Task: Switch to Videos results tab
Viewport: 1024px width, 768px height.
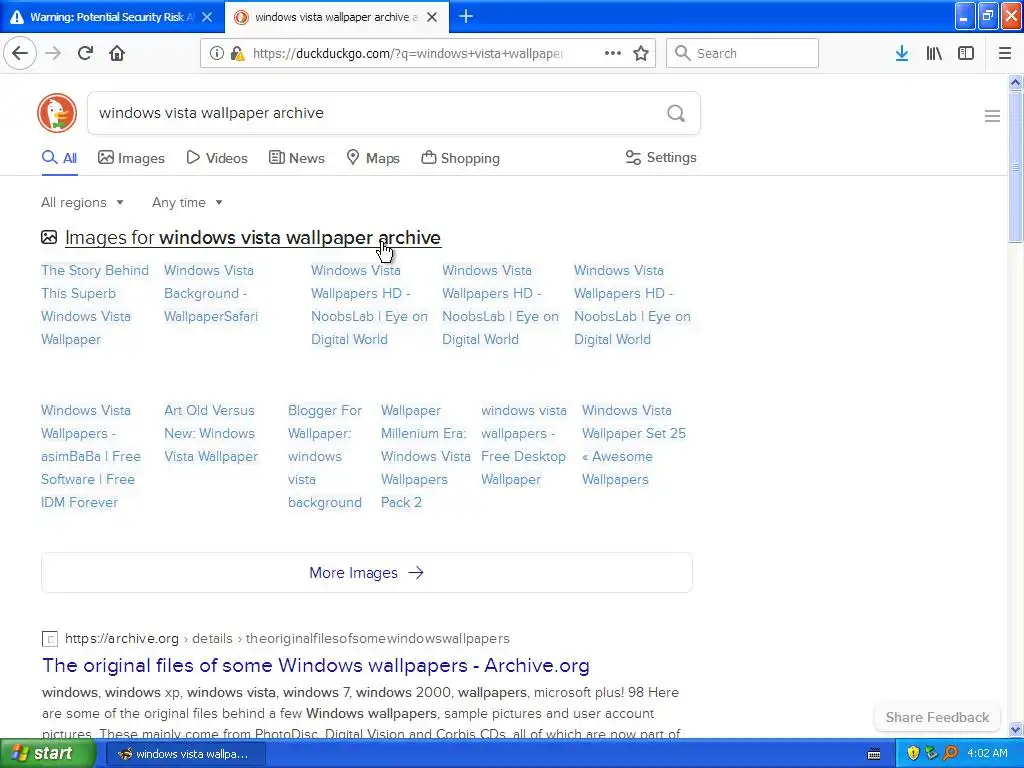Action: point(217,158)
